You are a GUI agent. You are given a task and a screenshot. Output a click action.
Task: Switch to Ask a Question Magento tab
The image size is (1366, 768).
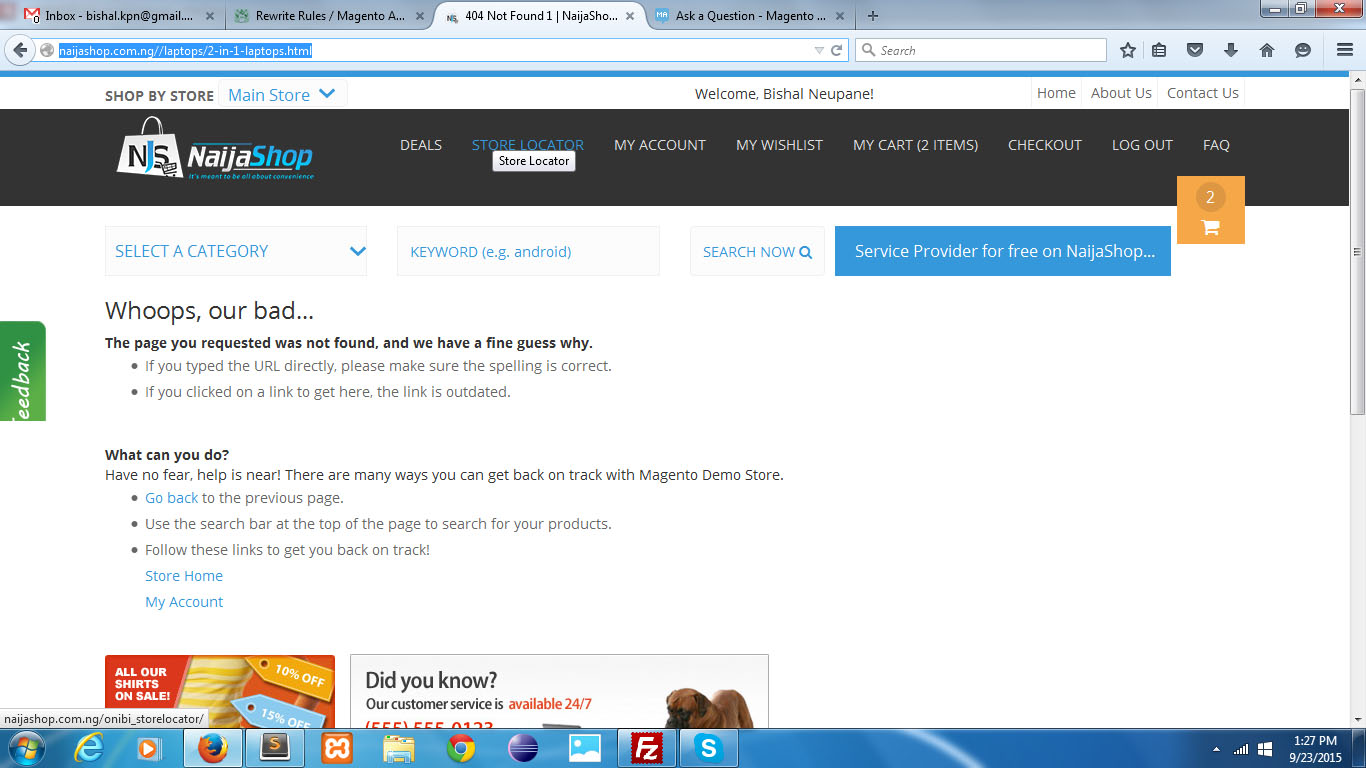coord(749,16)
